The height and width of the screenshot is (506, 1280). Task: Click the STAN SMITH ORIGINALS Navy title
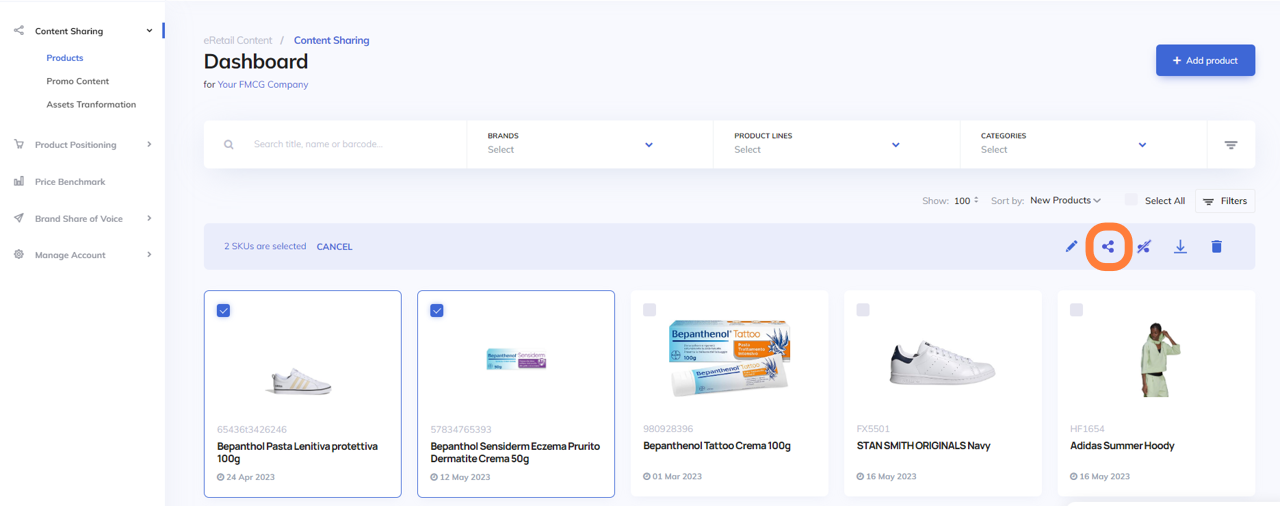[x=923, y=446]
